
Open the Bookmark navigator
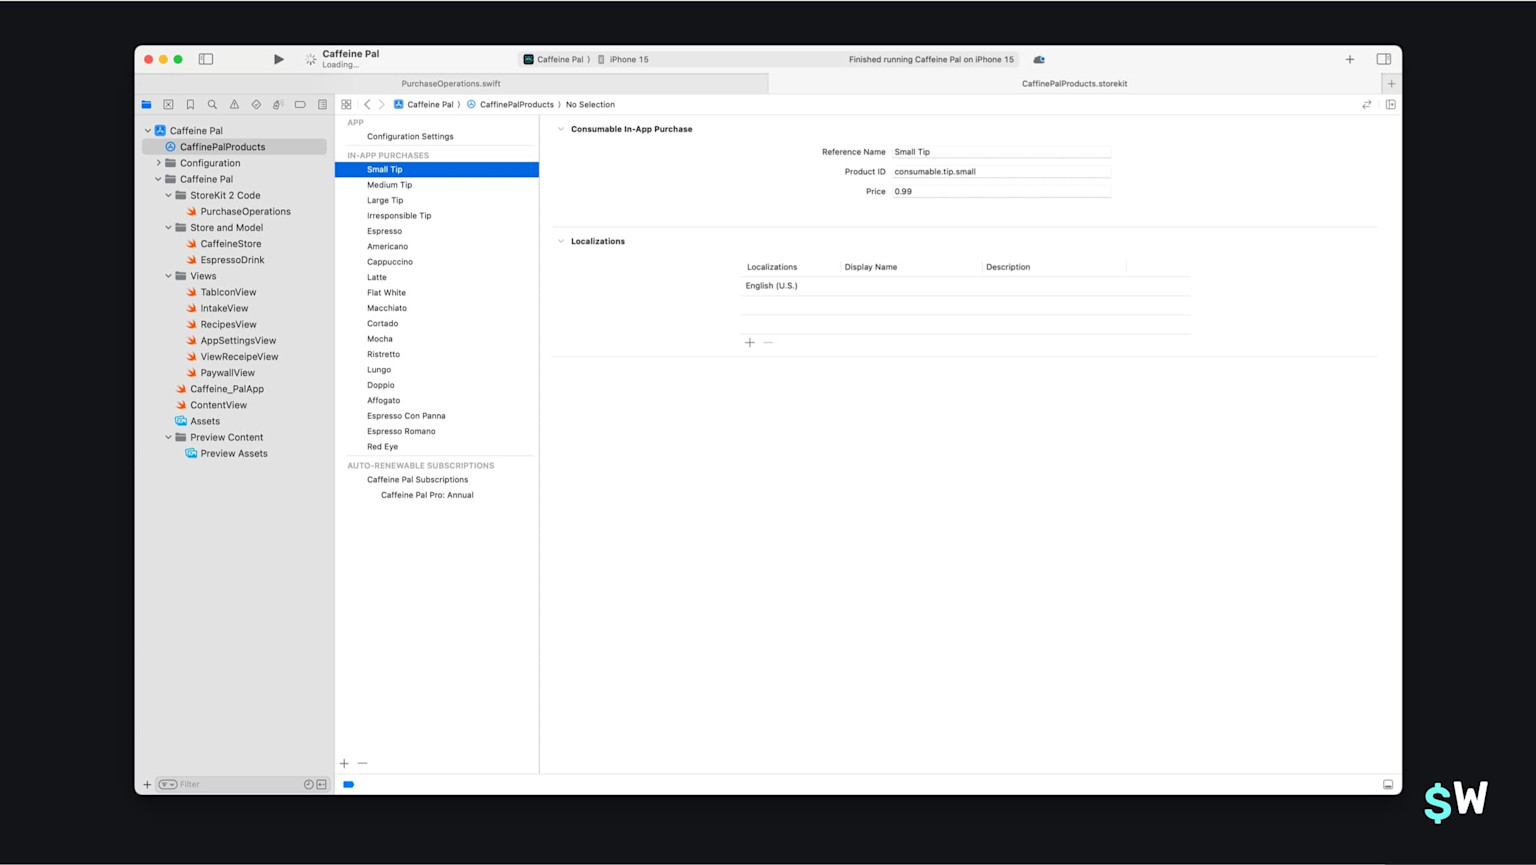191,104
